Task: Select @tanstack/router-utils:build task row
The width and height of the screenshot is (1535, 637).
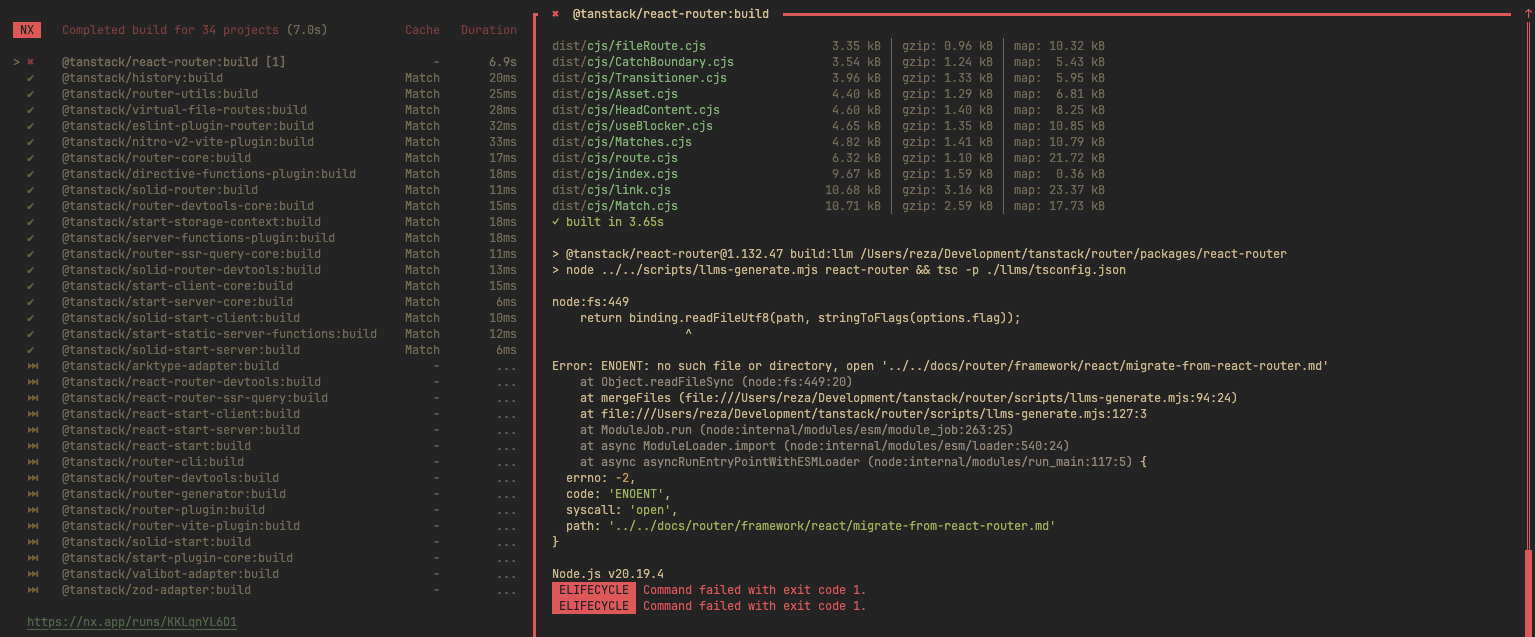Action: tap(265, 94)
